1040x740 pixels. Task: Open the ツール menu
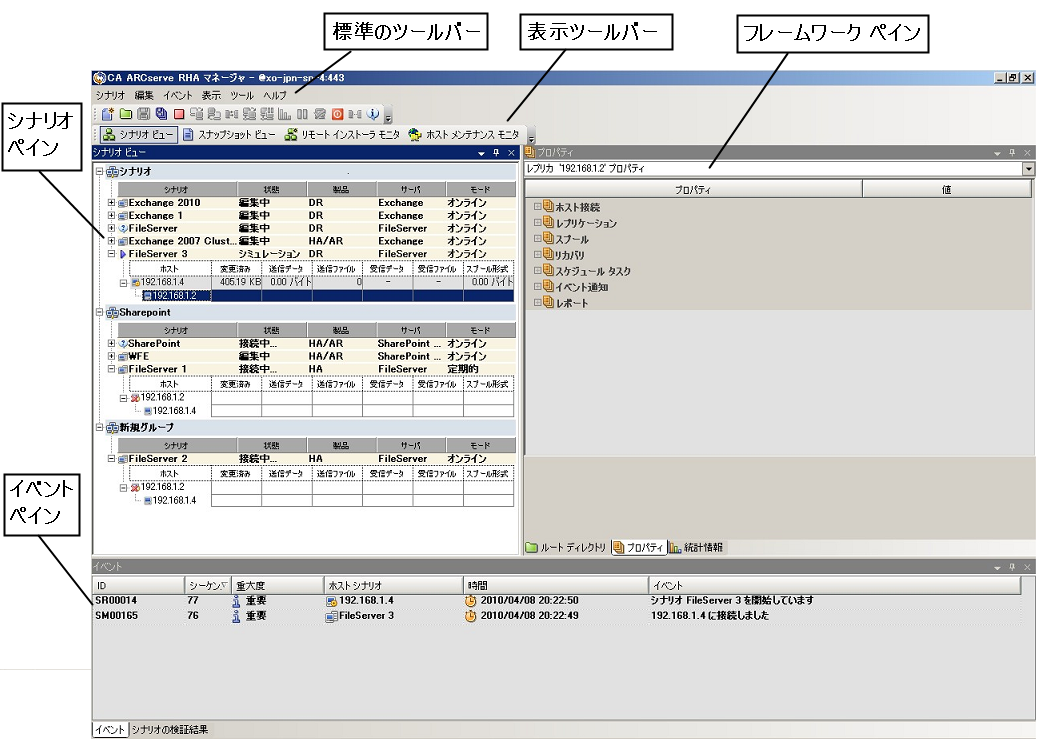242,95
